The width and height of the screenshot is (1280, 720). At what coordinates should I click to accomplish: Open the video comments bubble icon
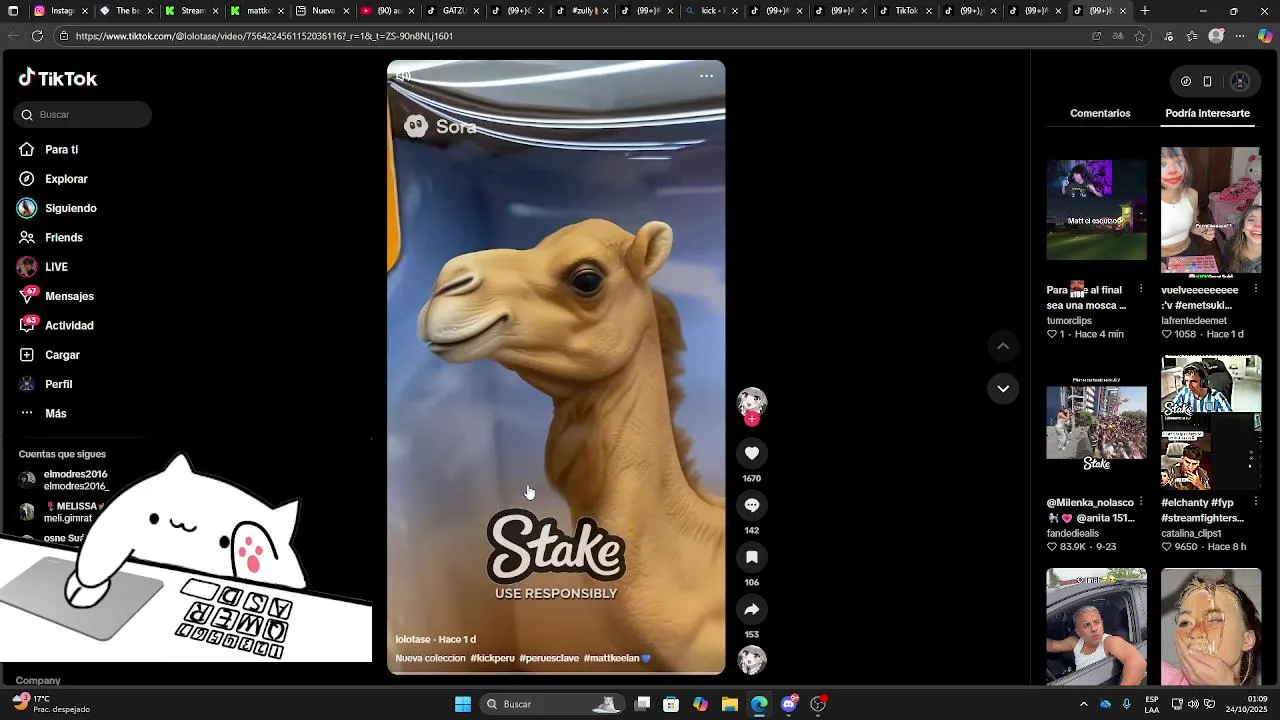pyautogui.click(x=752, y=505)
